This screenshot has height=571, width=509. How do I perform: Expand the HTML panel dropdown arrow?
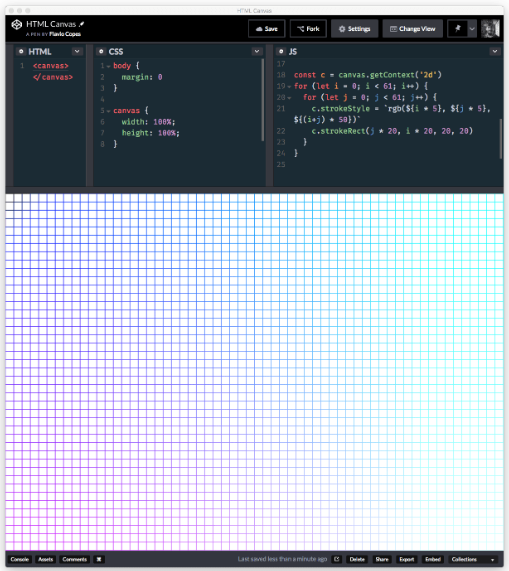(x=77, y=51)
